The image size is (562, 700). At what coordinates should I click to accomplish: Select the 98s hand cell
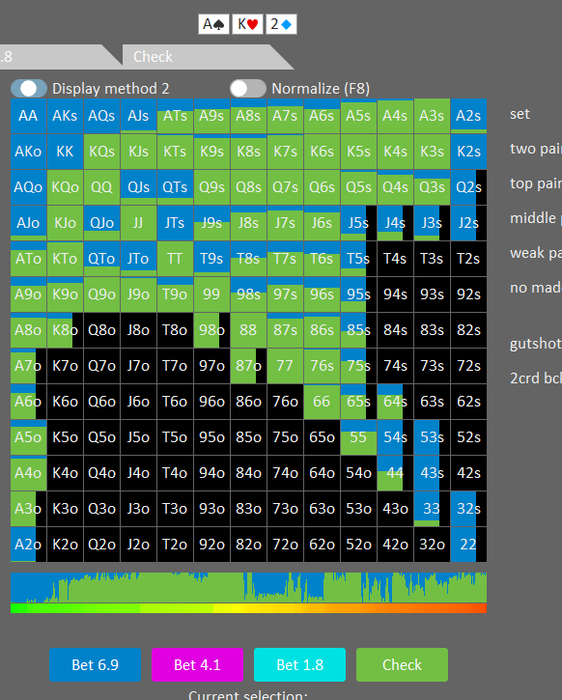[x=248, y=294]
